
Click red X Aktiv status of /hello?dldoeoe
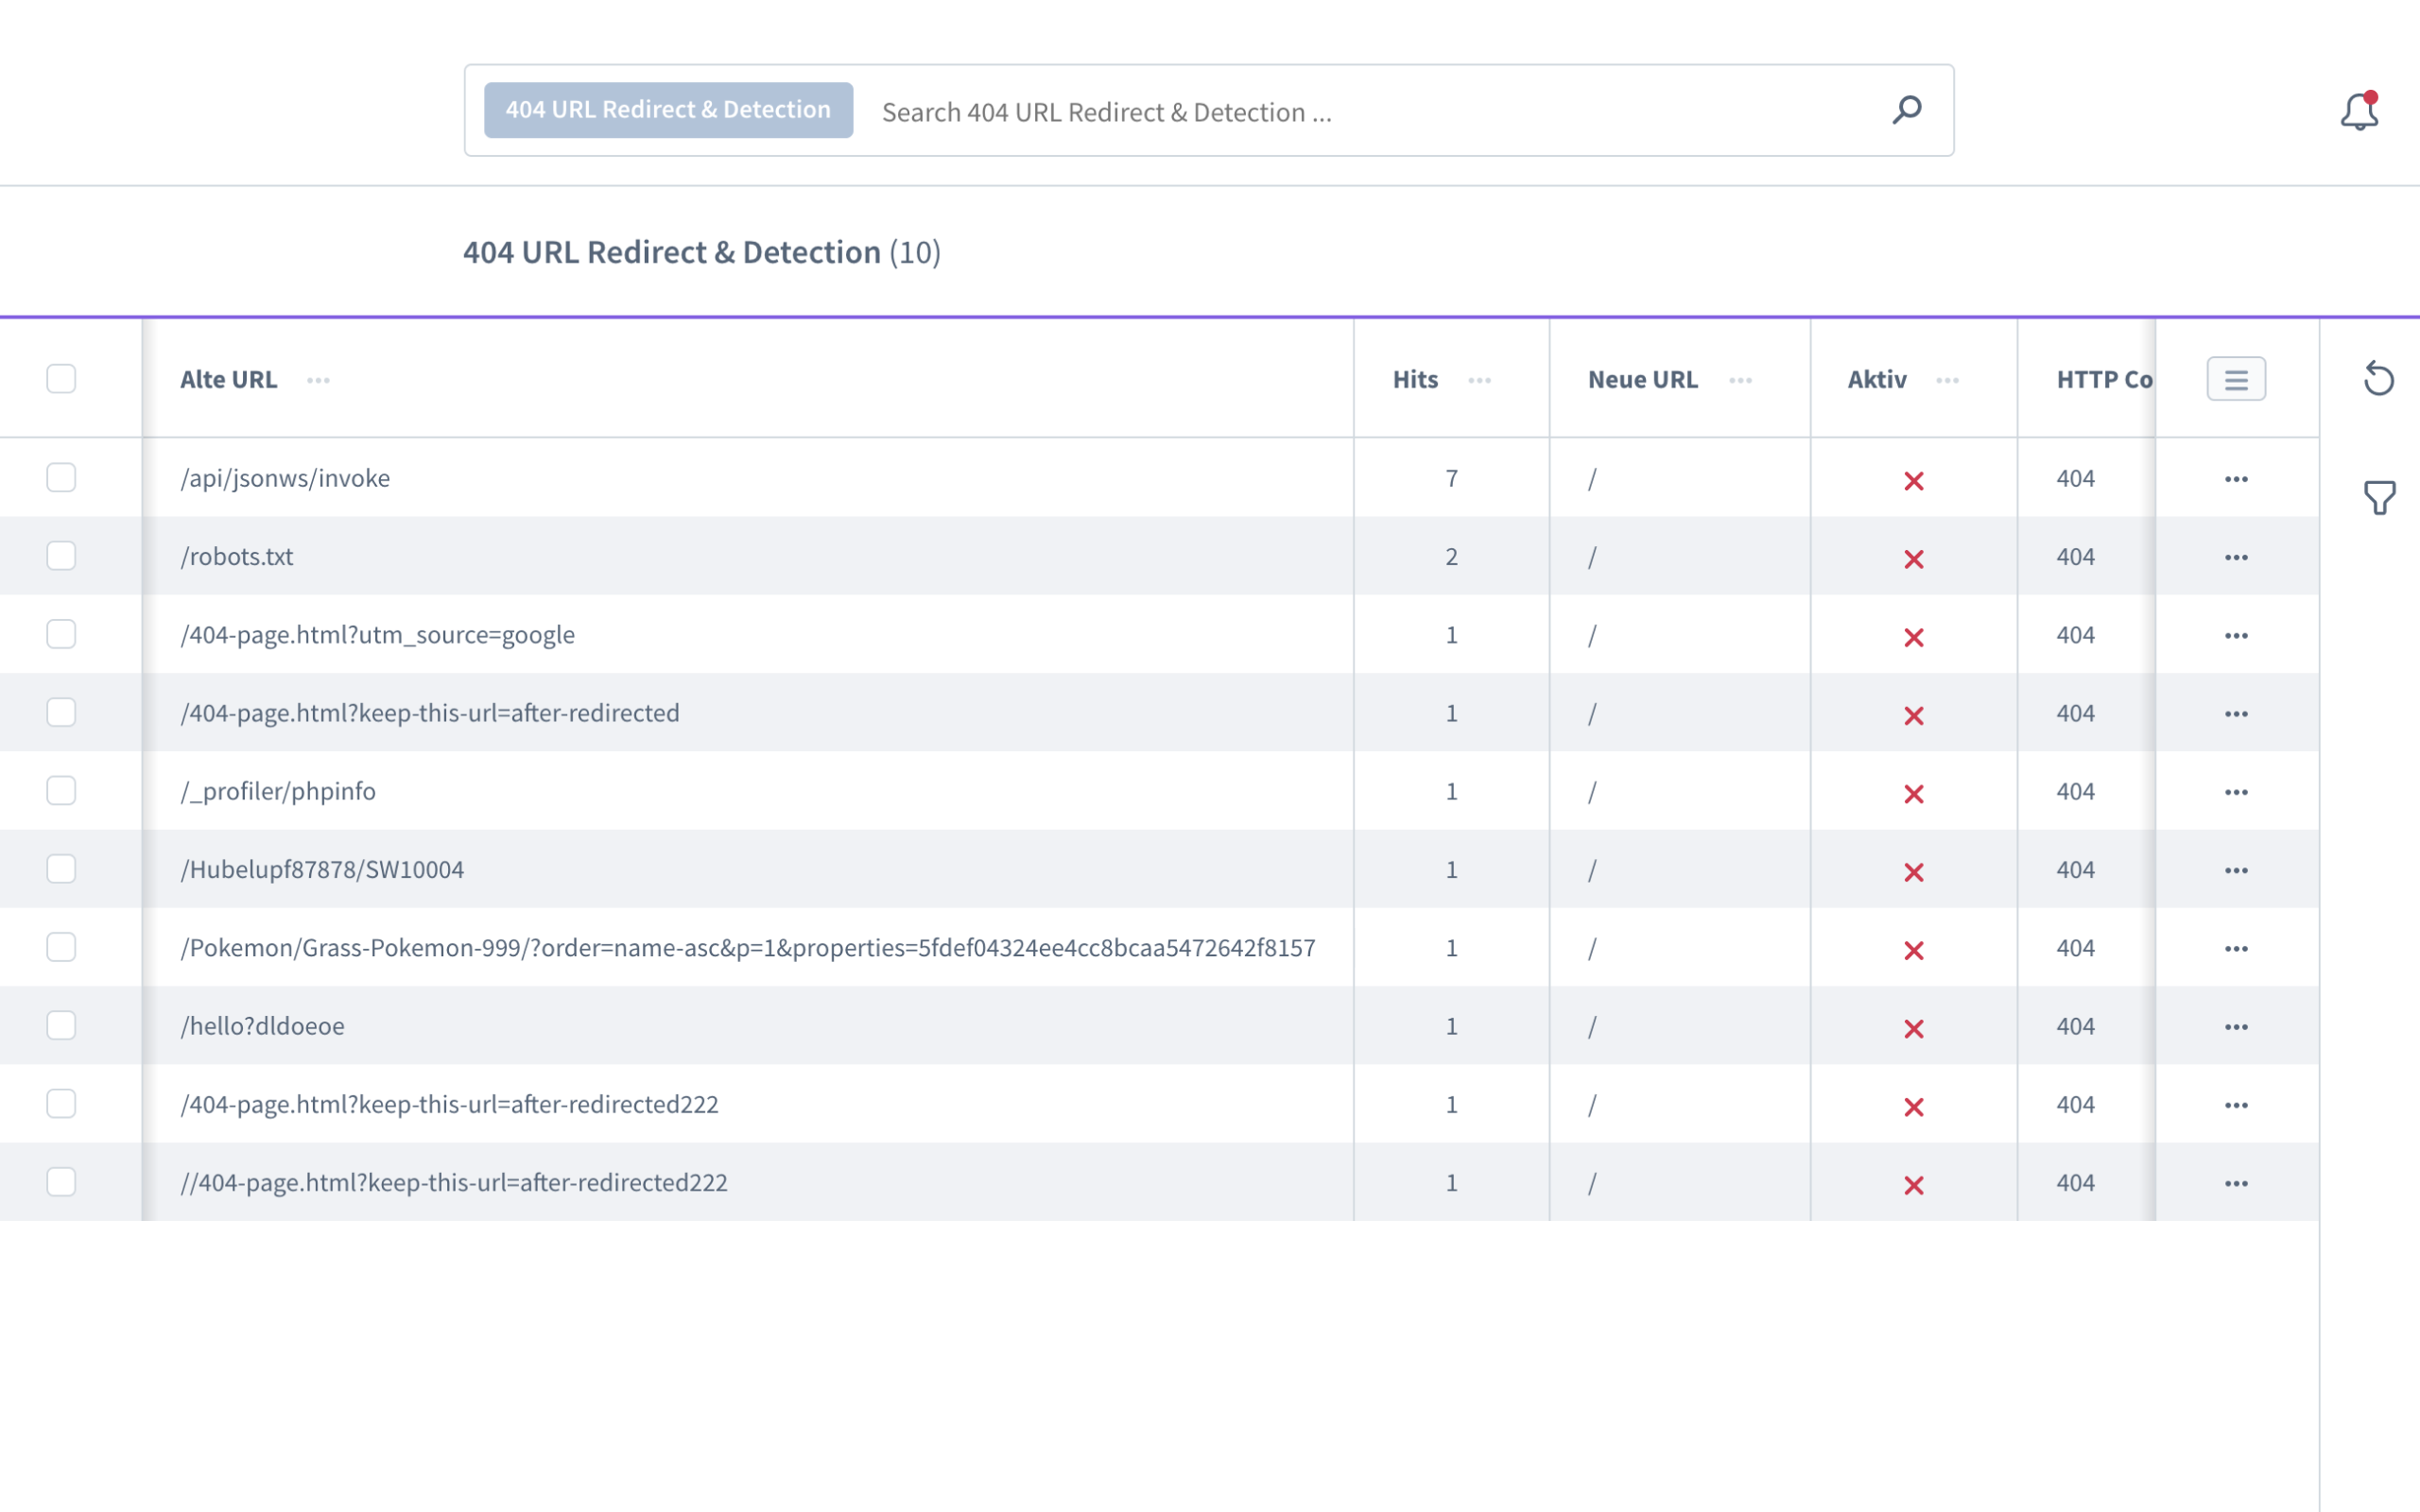click(x=1913, y=1029)
